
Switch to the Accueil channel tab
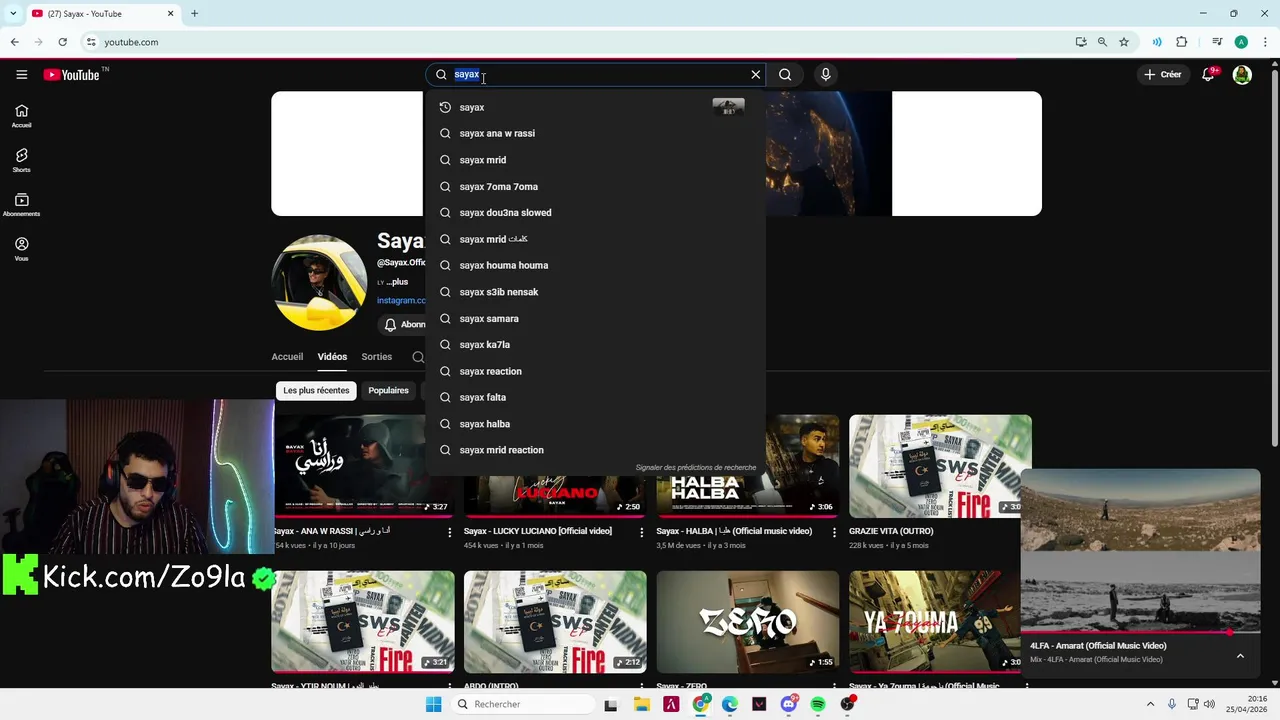coord(287,357)
